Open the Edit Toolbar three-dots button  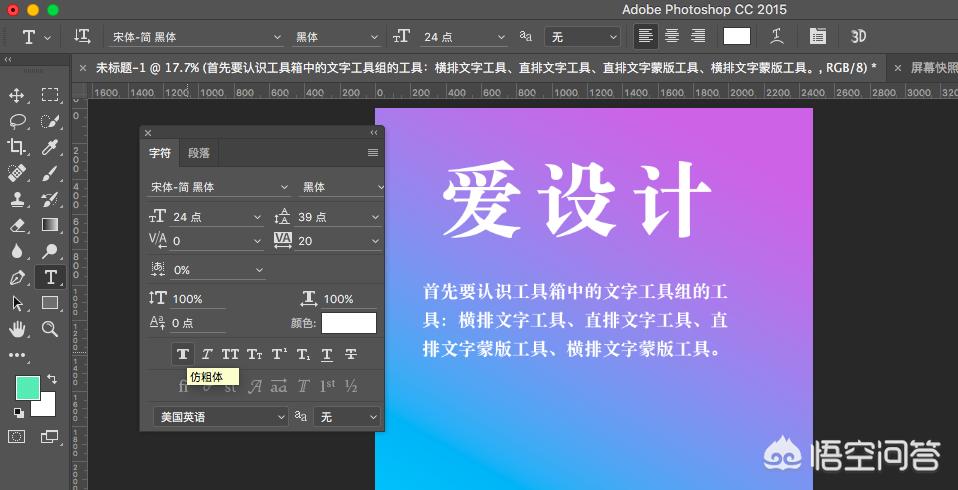click(16, 355)
